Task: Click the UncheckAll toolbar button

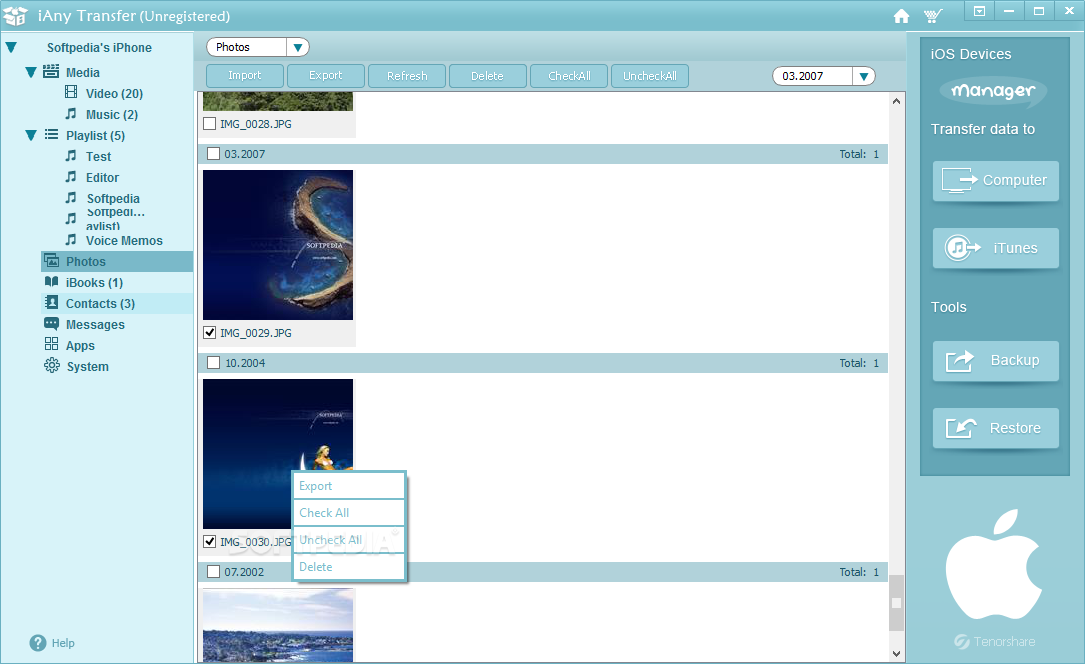Action: (650, 75)
